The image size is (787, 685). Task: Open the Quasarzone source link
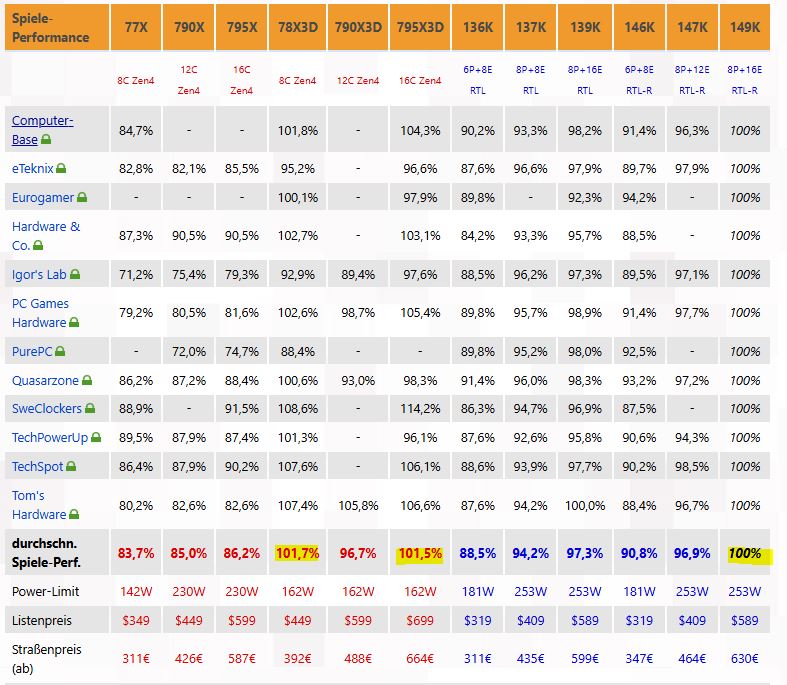[45, 380]
